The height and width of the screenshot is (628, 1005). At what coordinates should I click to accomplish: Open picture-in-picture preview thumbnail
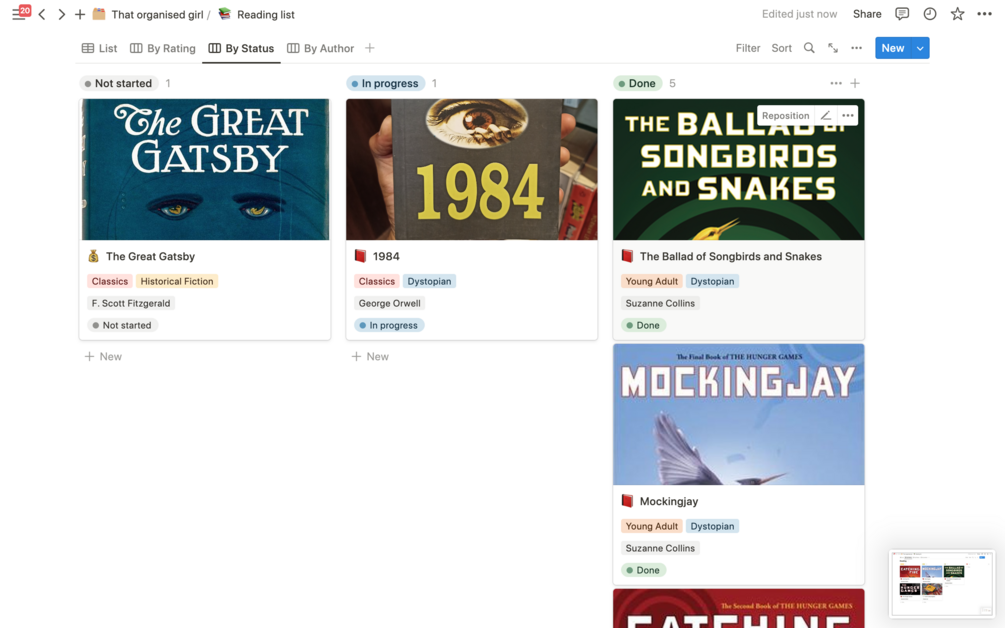pos(942,583)
